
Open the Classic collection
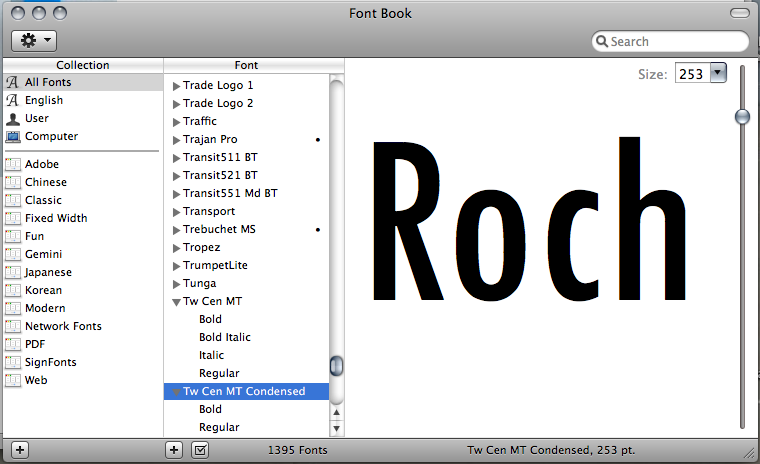tap(83, 200)
